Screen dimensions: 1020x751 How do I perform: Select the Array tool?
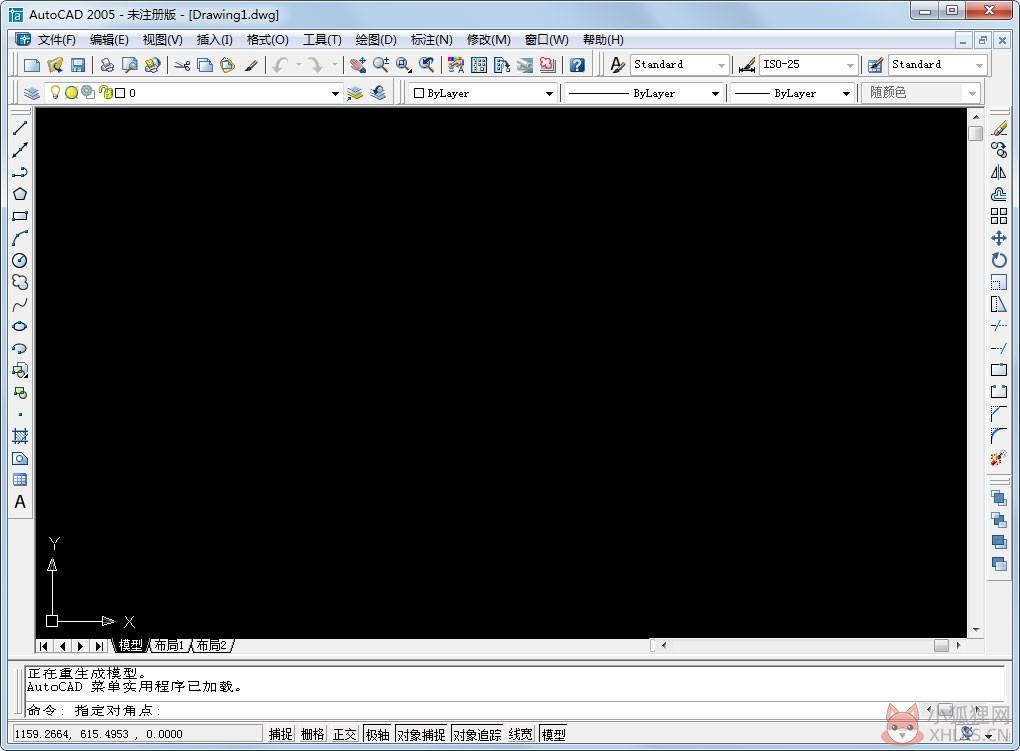pyautogui.click(x=999, y=216)
